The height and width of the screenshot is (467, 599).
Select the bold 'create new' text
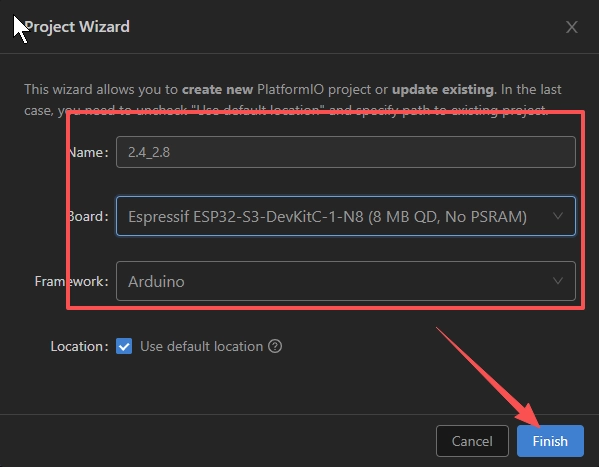[217, 89]
